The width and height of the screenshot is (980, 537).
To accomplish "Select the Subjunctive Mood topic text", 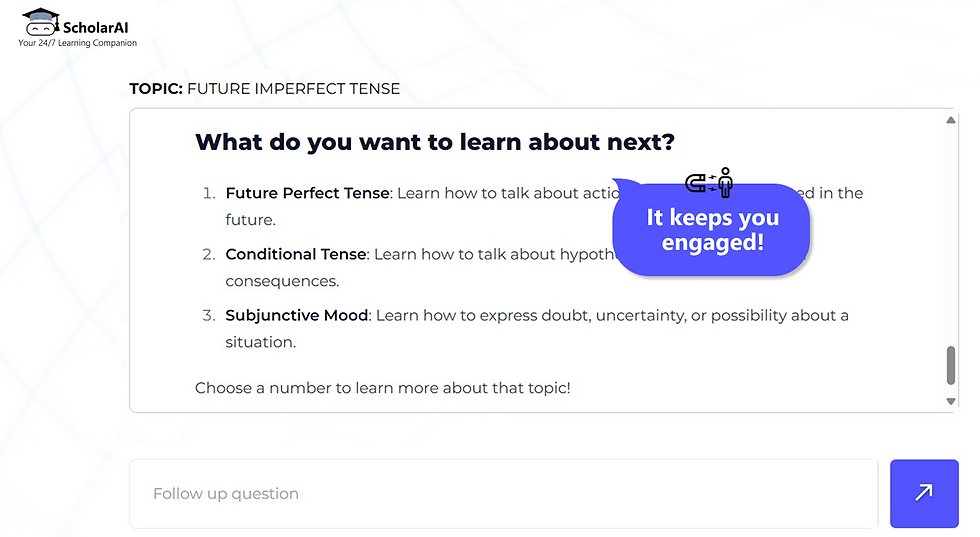I will pyautogui.click(x=297, y=315).
